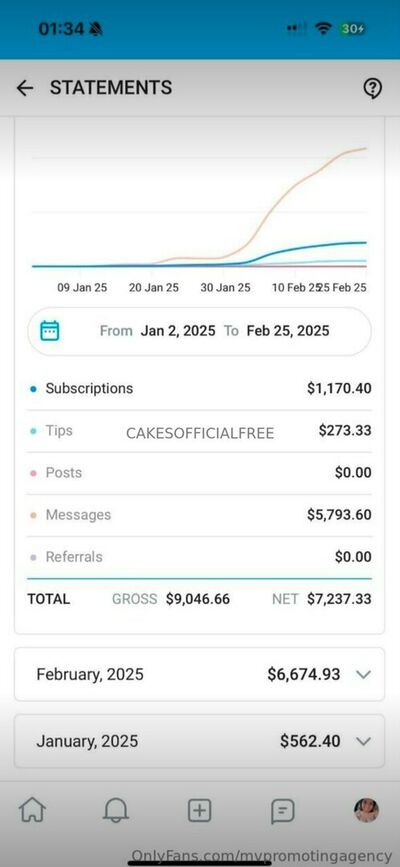Image resolution: width=400 pixels, height=867 pixels.
Task: Expand the January, 2025 chevron
Action: coord(363,741)
